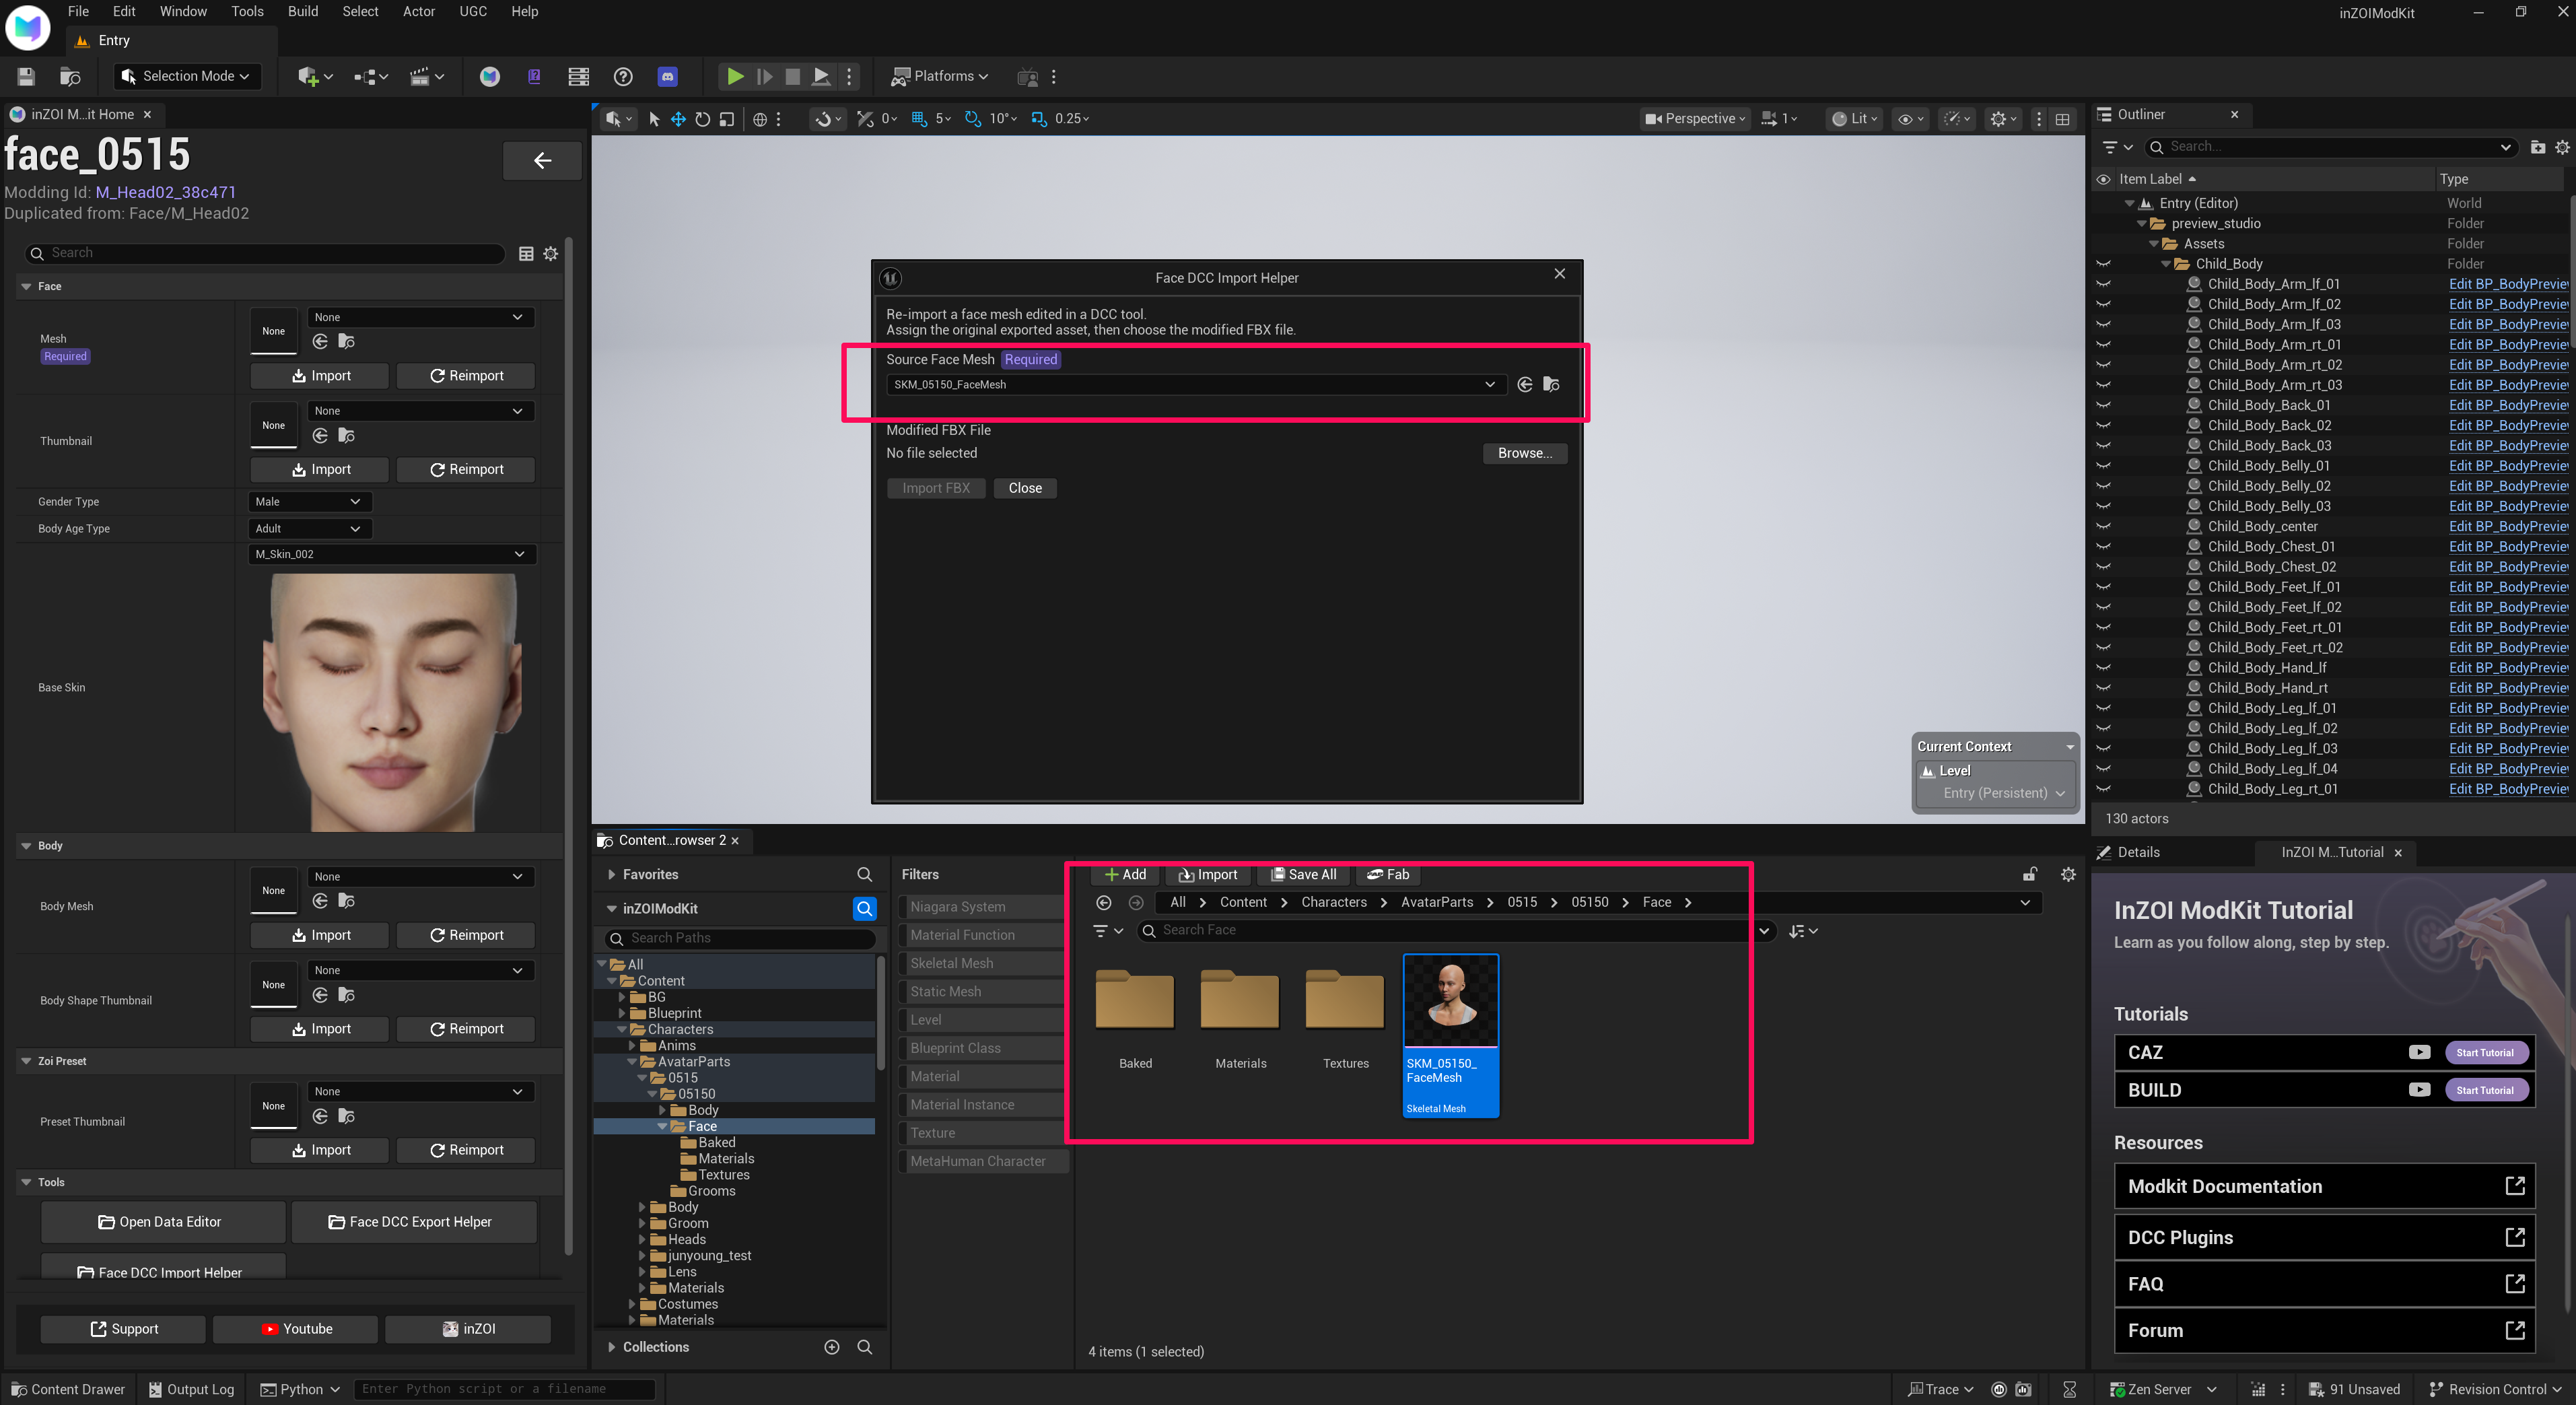2576x1405 pixels.
Task: Open the content browser toolbar icon
Action: pyautogui.click(x=70, y=76)
